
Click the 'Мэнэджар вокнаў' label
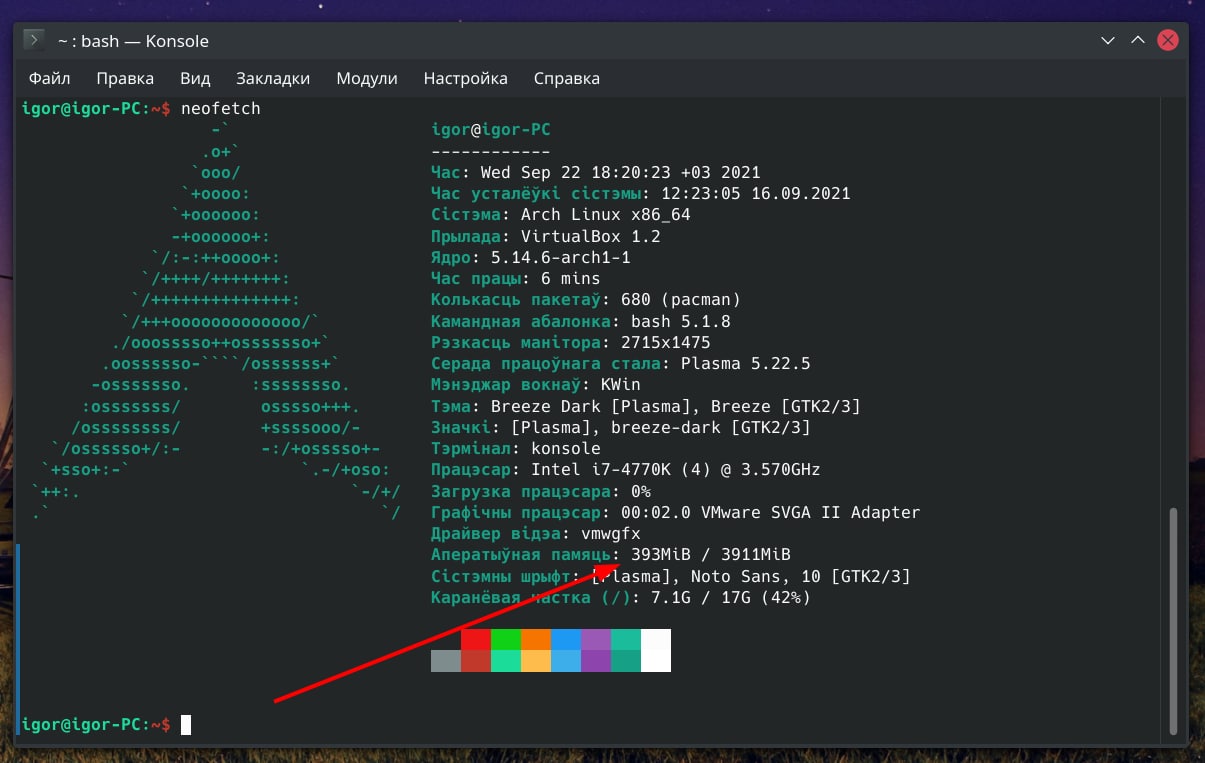click(506, 384)
